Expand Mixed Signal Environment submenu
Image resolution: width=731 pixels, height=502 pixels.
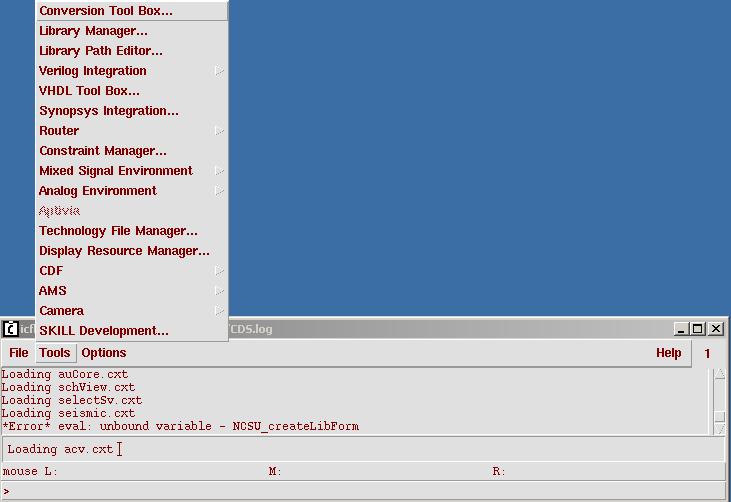pyautogui.click(x=116, y=171)
